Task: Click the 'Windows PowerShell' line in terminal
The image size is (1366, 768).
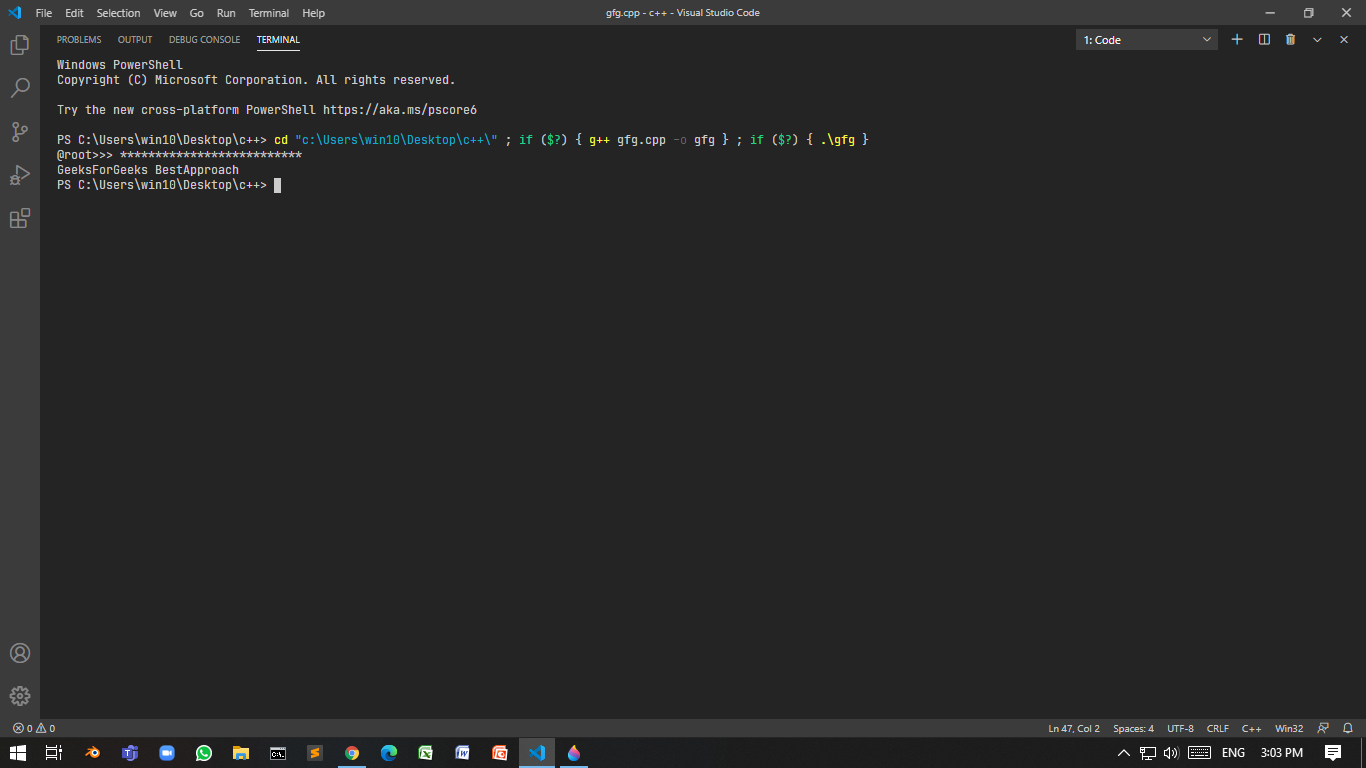Action: (120, 65)
